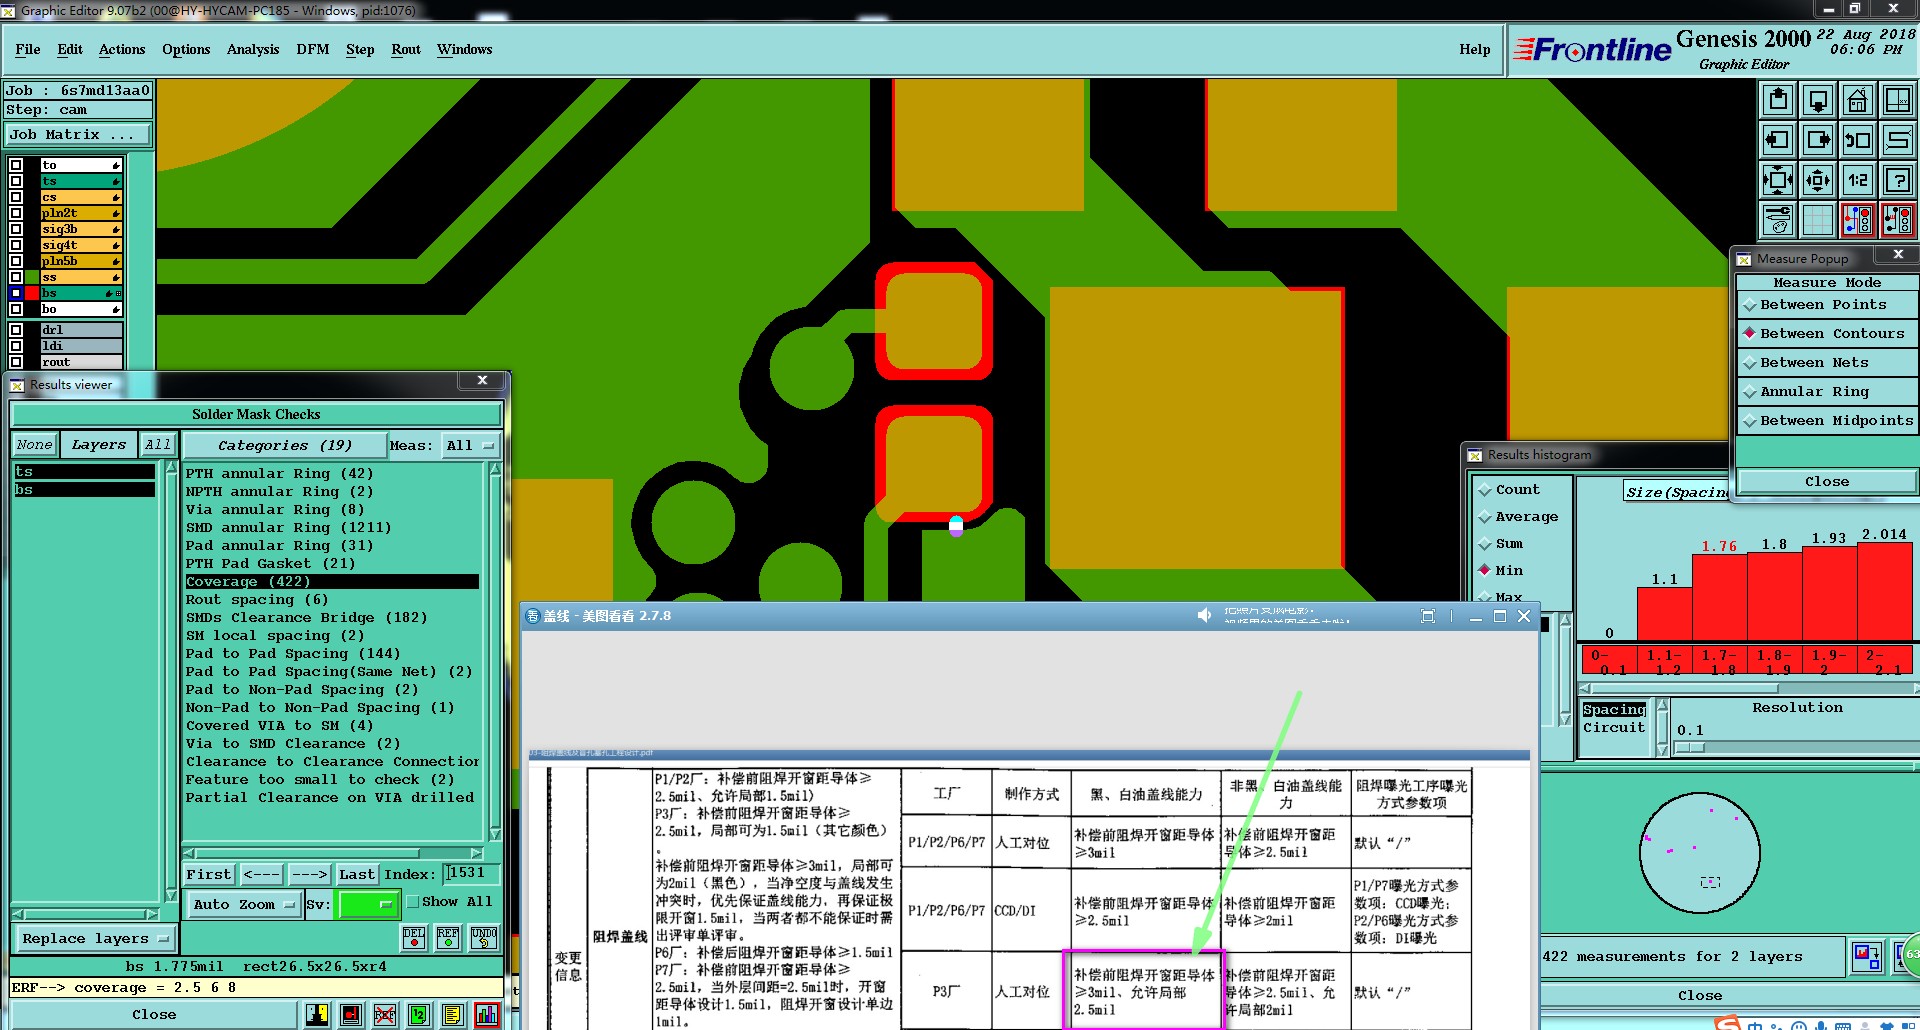
Task: Toggle the checkbox for layer 'drl'
Action: (16, 329)
